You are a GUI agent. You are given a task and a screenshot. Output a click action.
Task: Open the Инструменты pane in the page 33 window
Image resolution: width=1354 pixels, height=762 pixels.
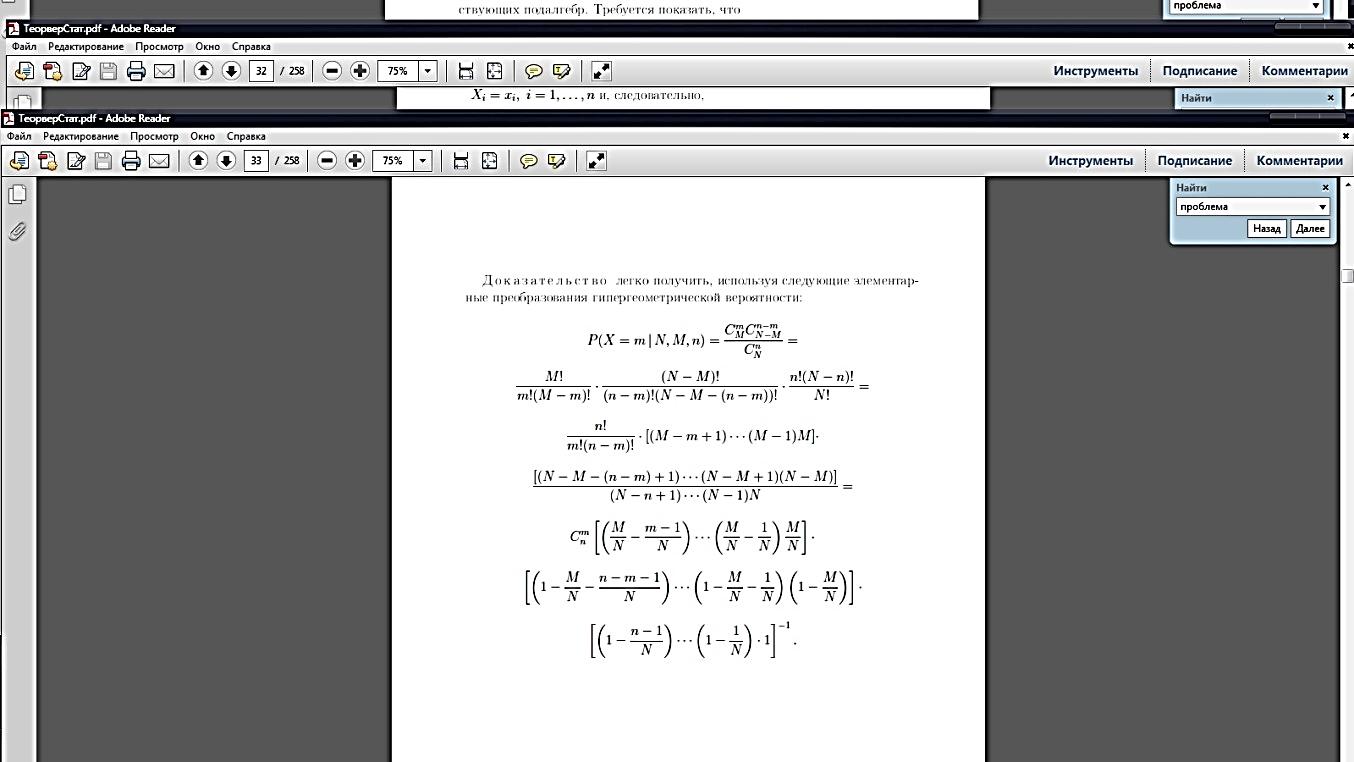[1090, 160]
